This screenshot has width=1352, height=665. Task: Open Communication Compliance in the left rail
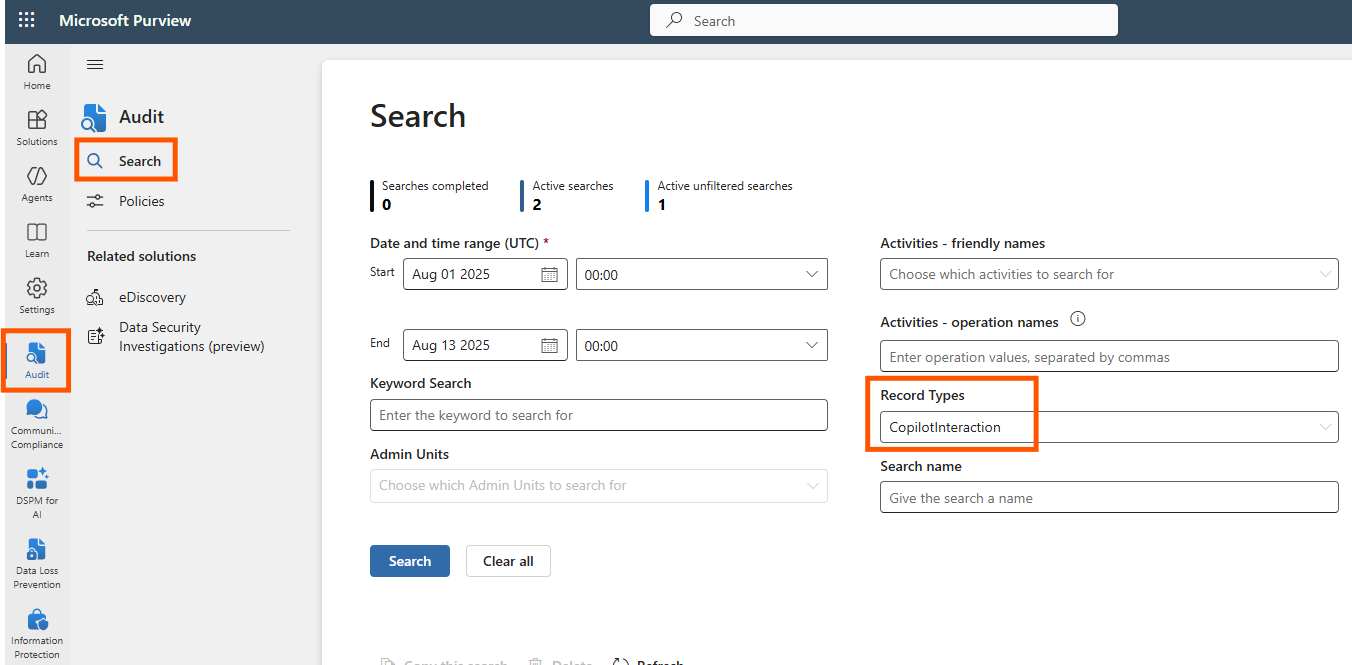[x=37, y=424]
